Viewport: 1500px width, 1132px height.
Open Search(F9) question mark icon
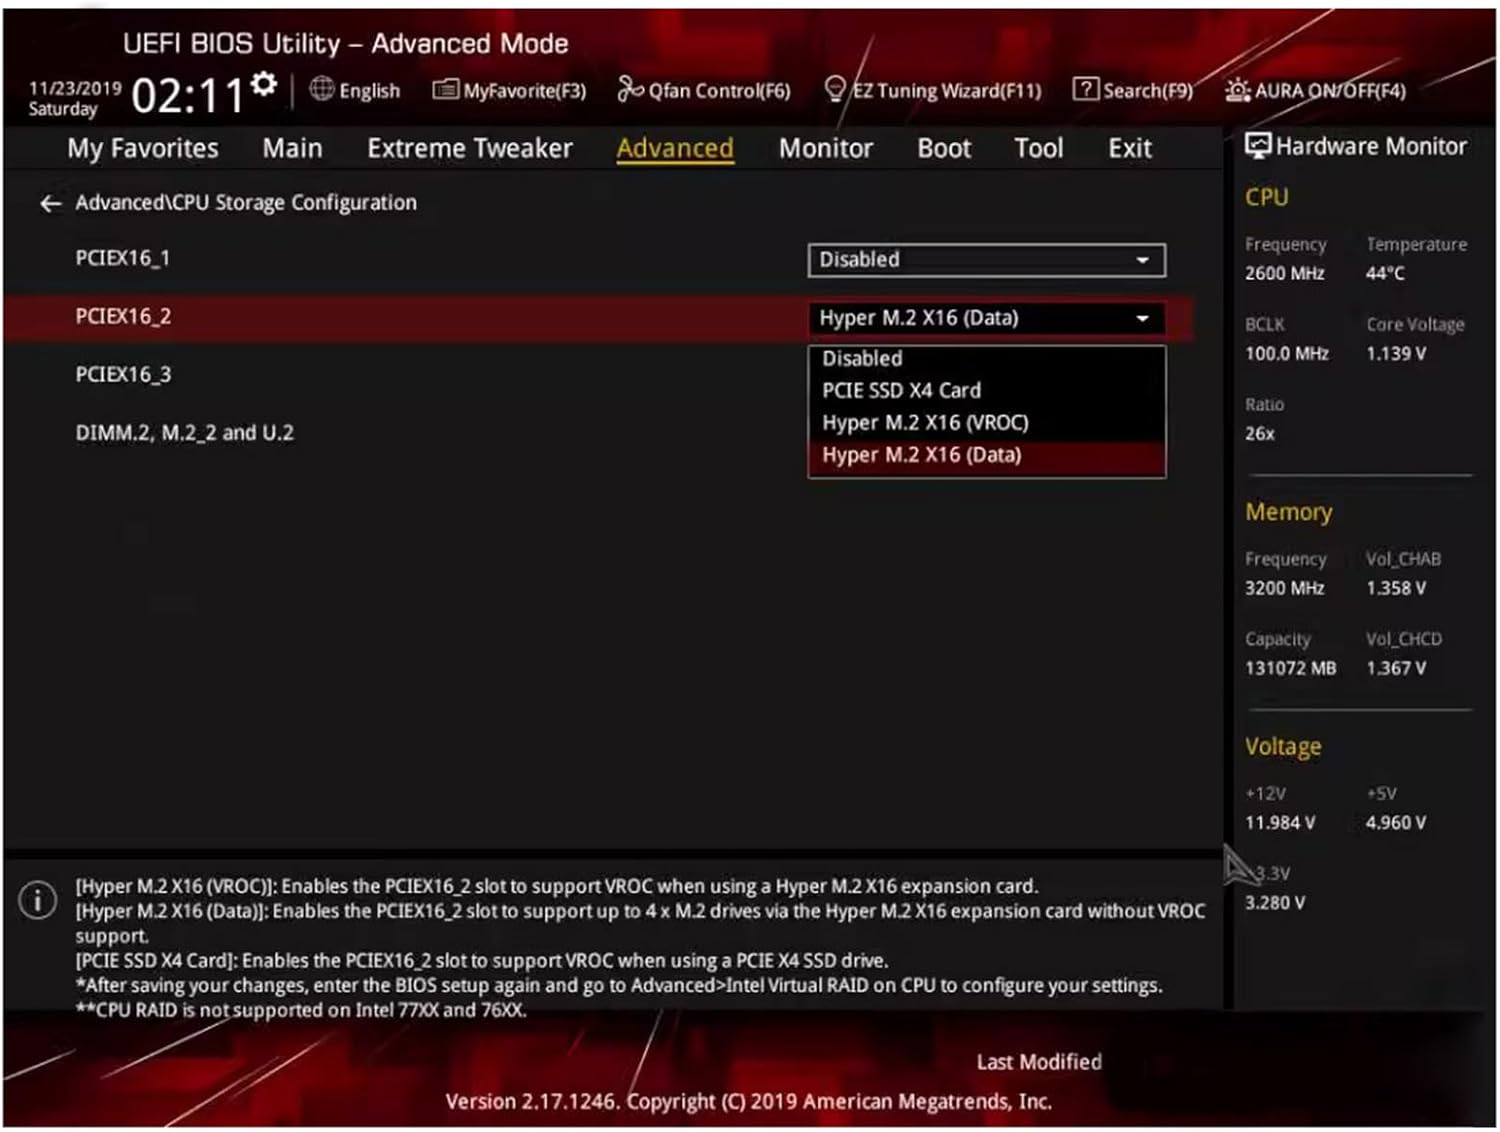tap(1085, 90)
